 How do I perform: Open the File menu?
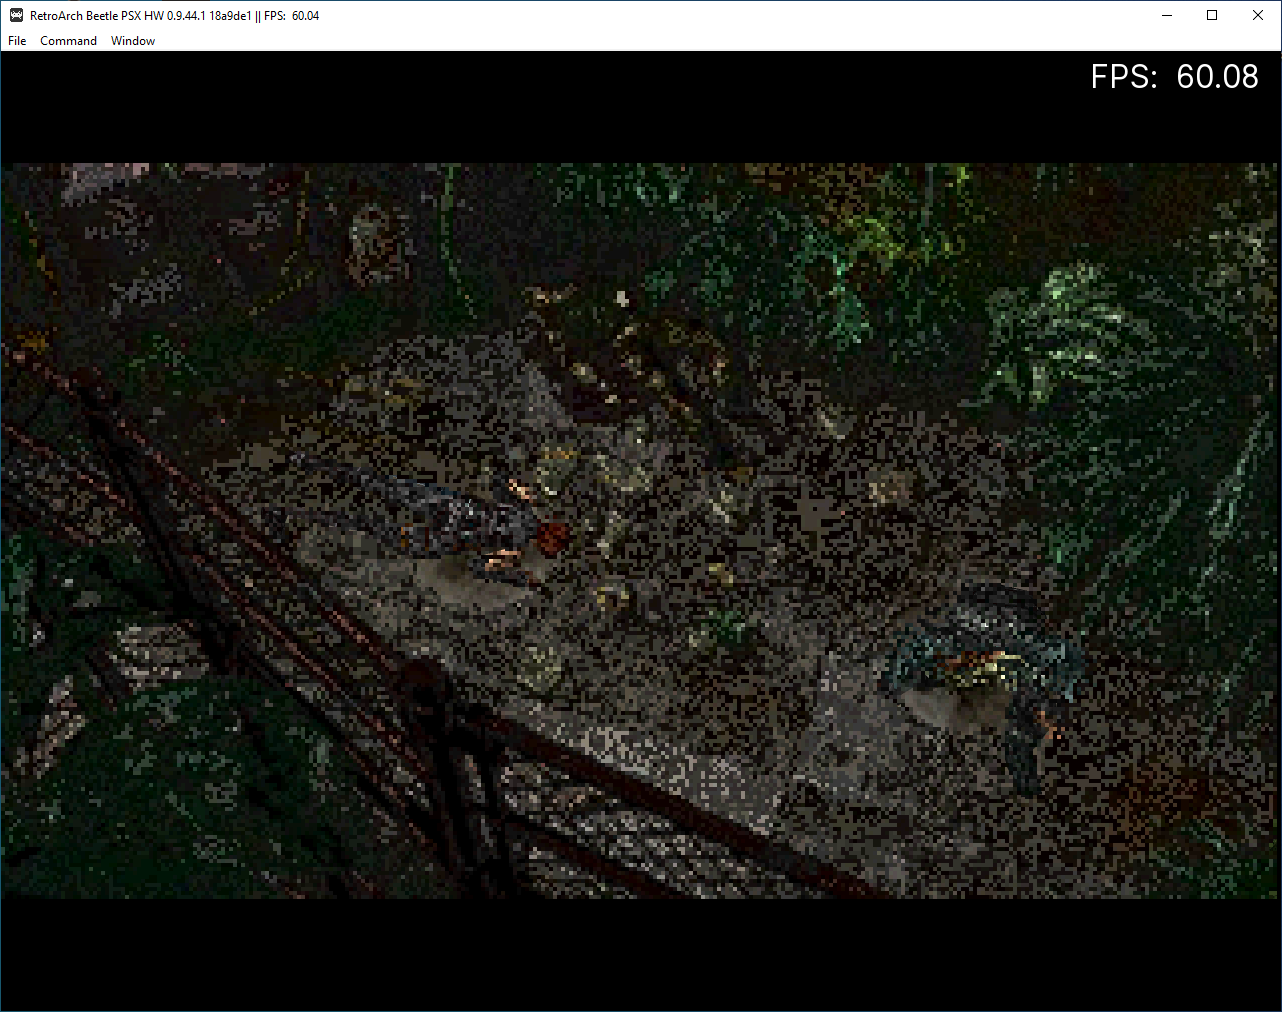pyautogui.click(x=17, y=41)
